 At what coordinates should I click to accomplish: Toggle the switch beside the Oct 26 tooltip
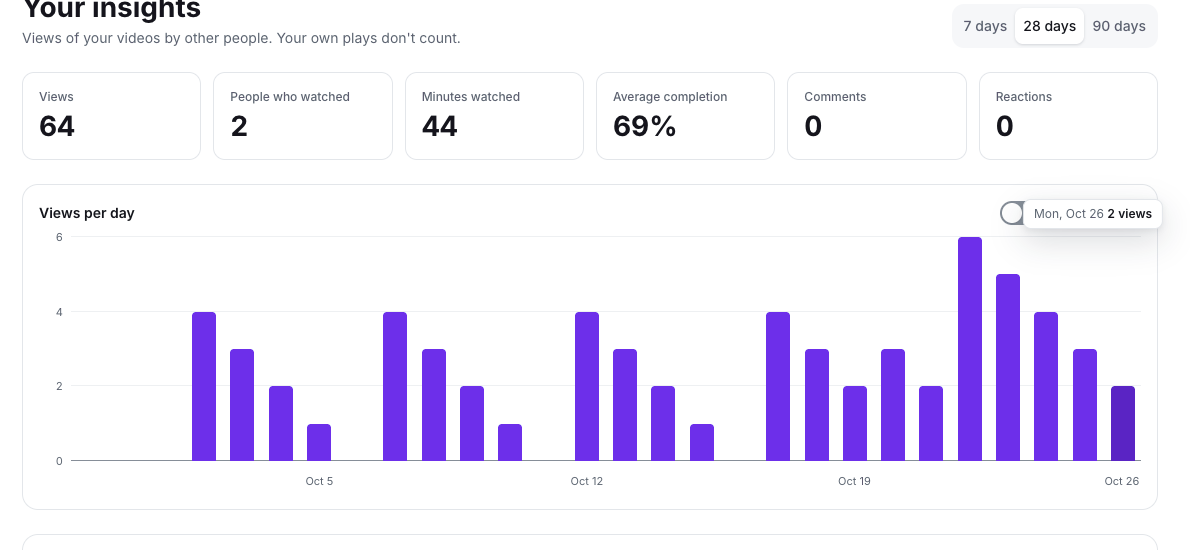(x=1012, y=213)
